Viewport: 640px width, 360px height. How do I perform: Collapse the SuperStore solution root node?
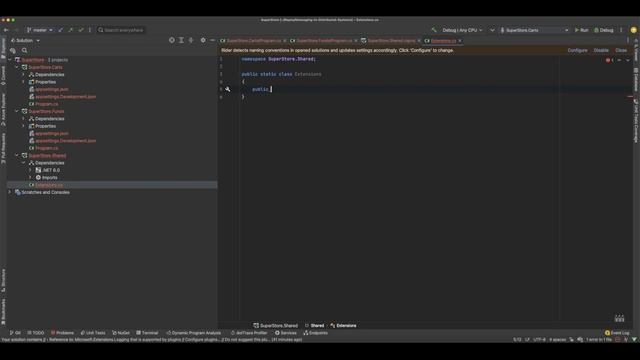click(x=10, y=60)
